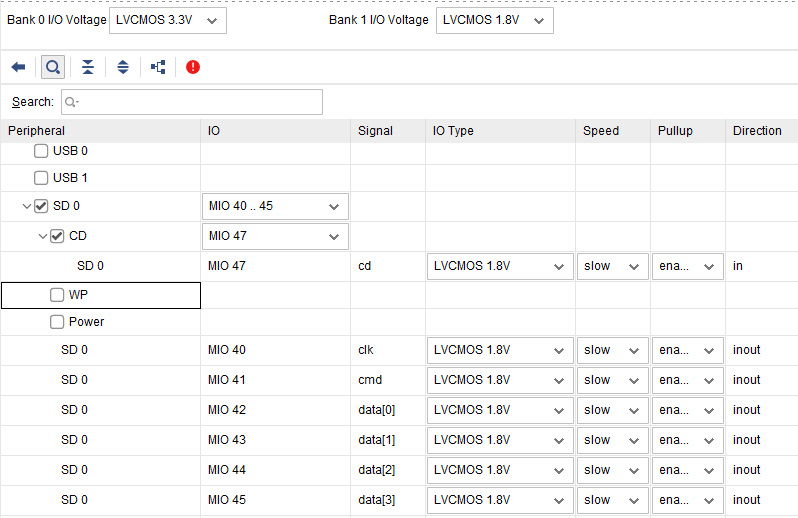This screenshot has height=518, width=798.
Task: Open Pullup dropdown for cmd signal
Action: tap(688, 381)
